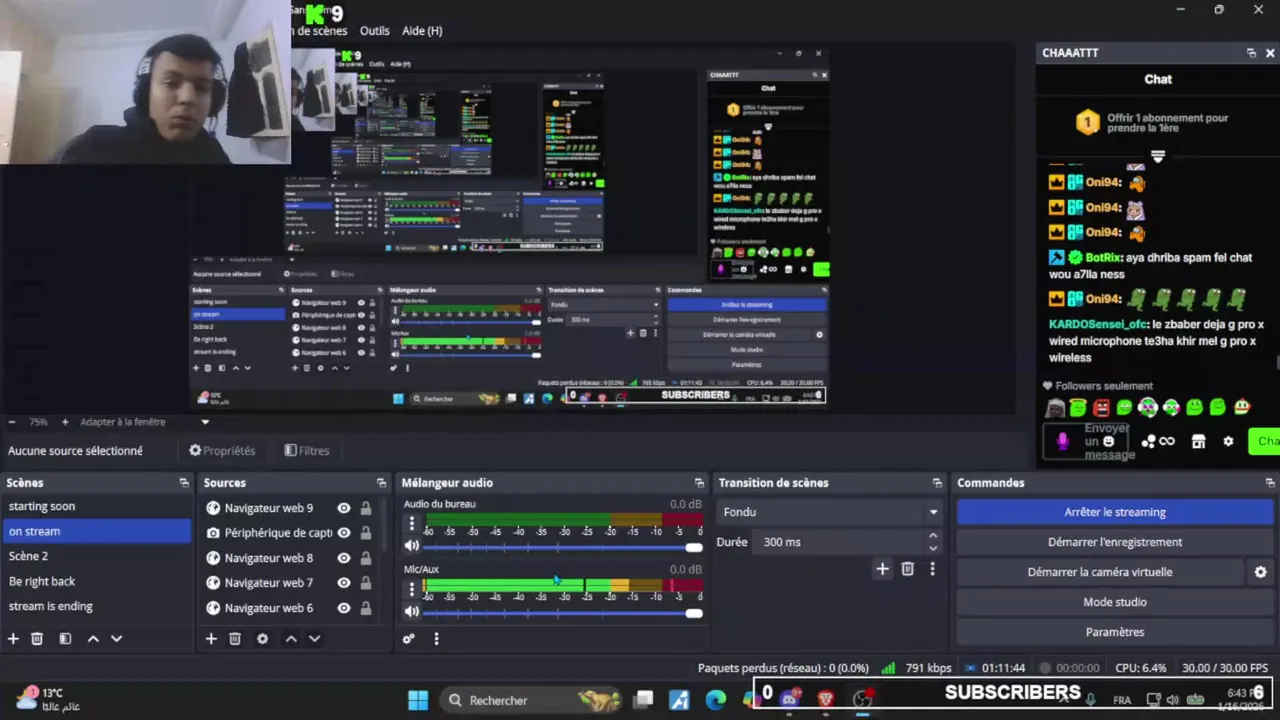Open Fondu transition dropdown

tap(830, 512)
